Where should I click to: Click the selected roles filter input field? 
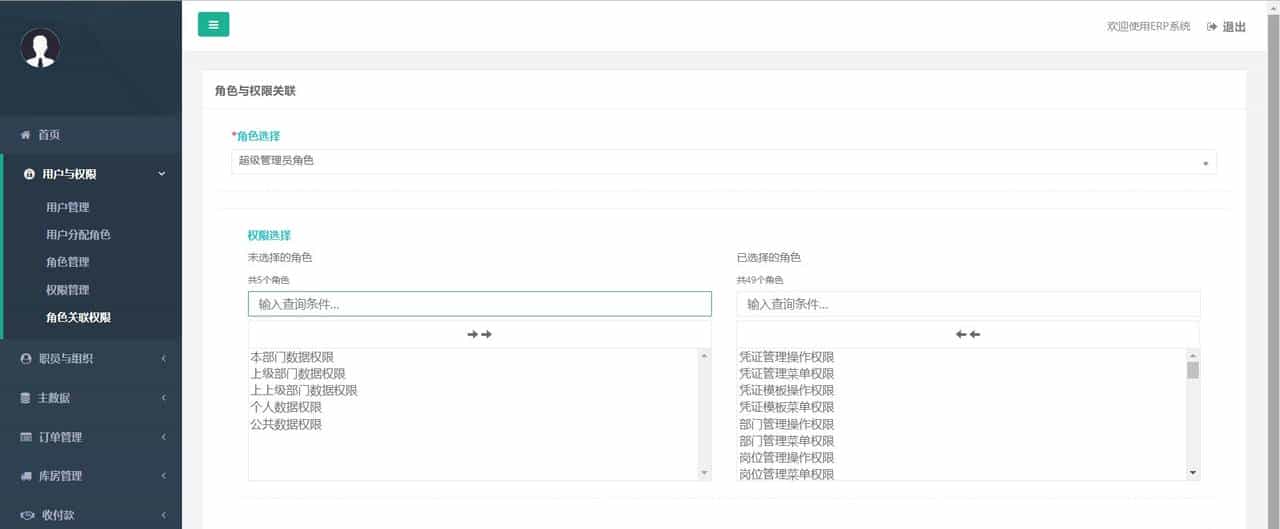[x=968, y=304]
